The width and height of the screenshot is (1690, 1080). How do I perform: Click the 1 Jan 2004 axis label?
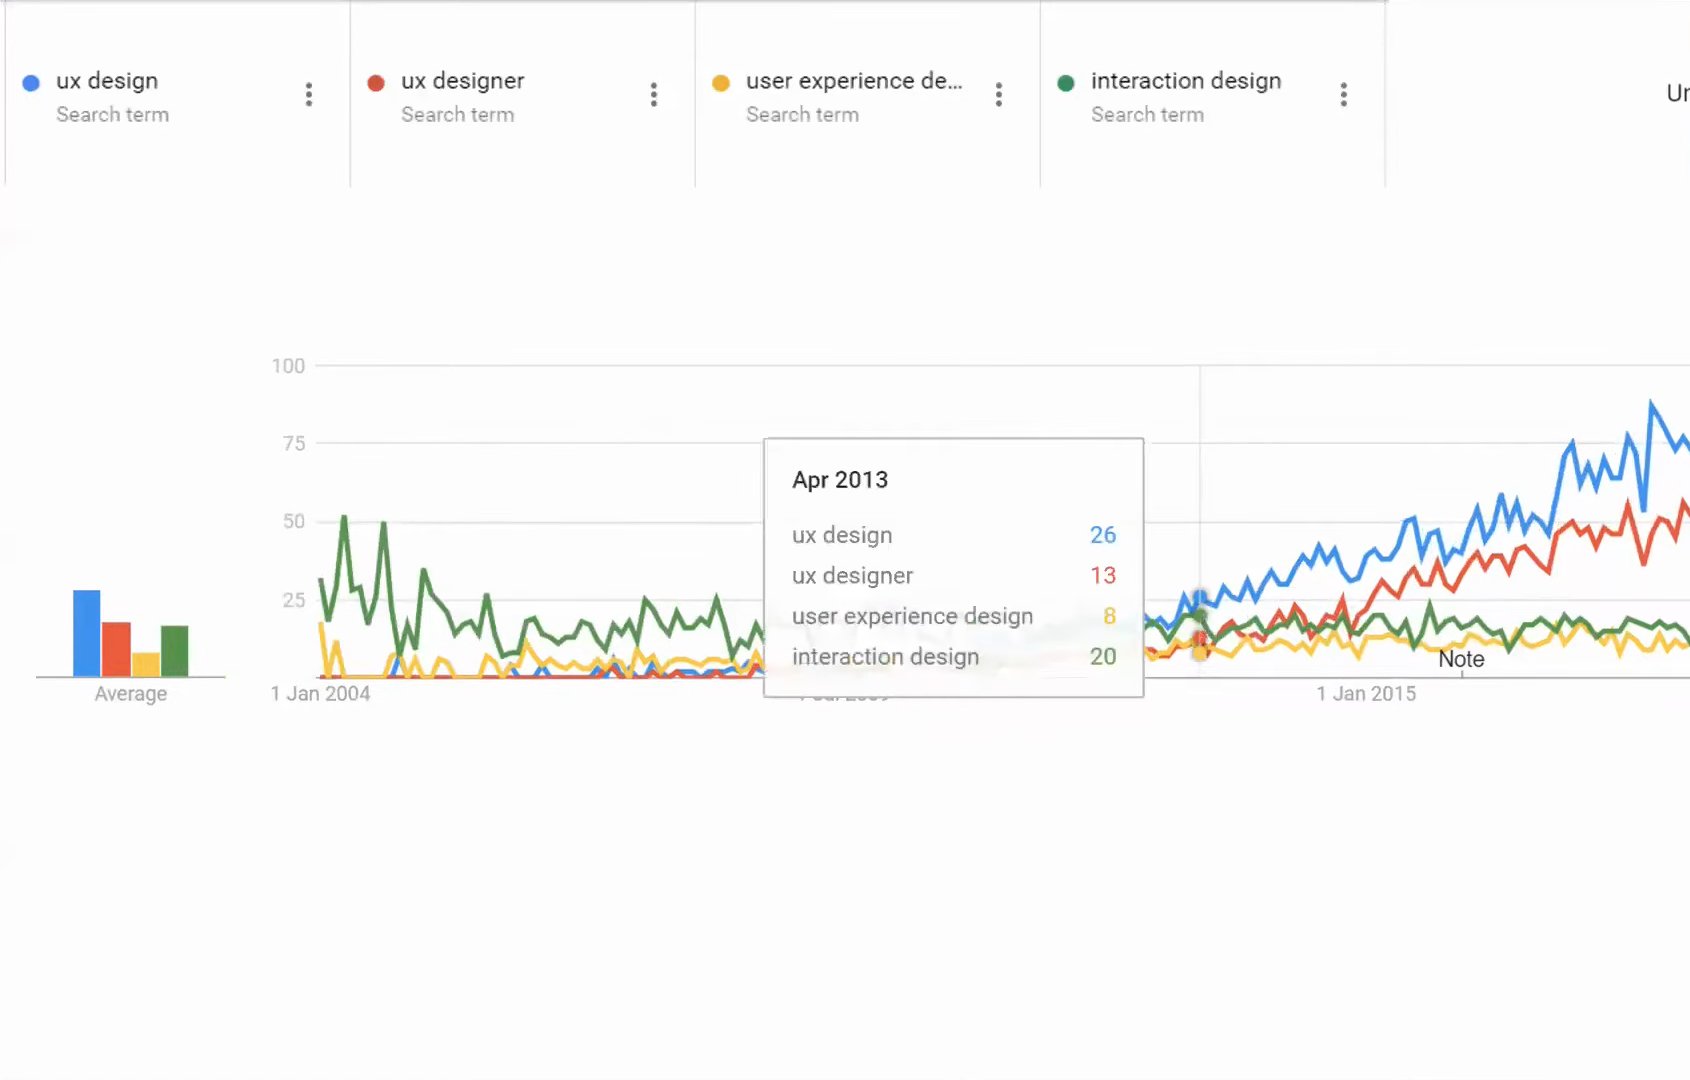320,694
